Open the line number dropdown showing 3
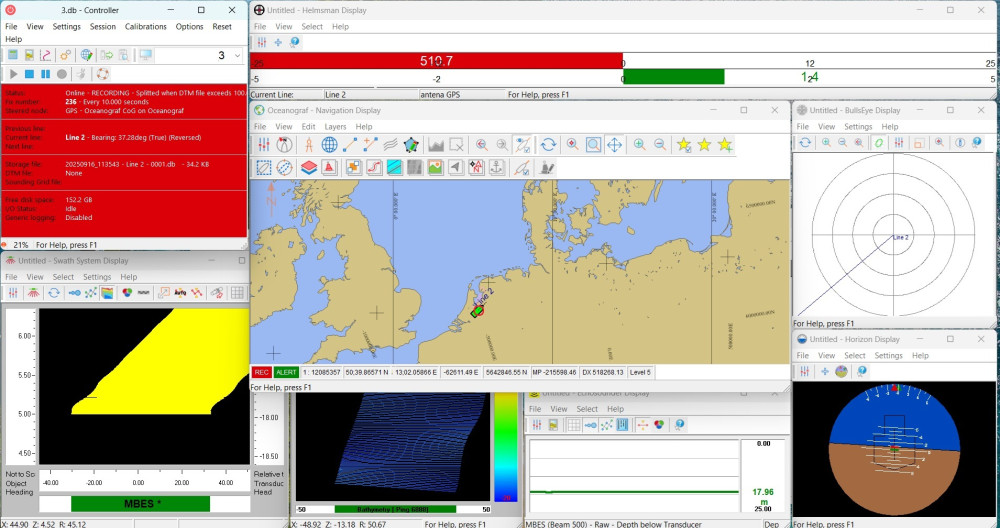 [237, 55]
